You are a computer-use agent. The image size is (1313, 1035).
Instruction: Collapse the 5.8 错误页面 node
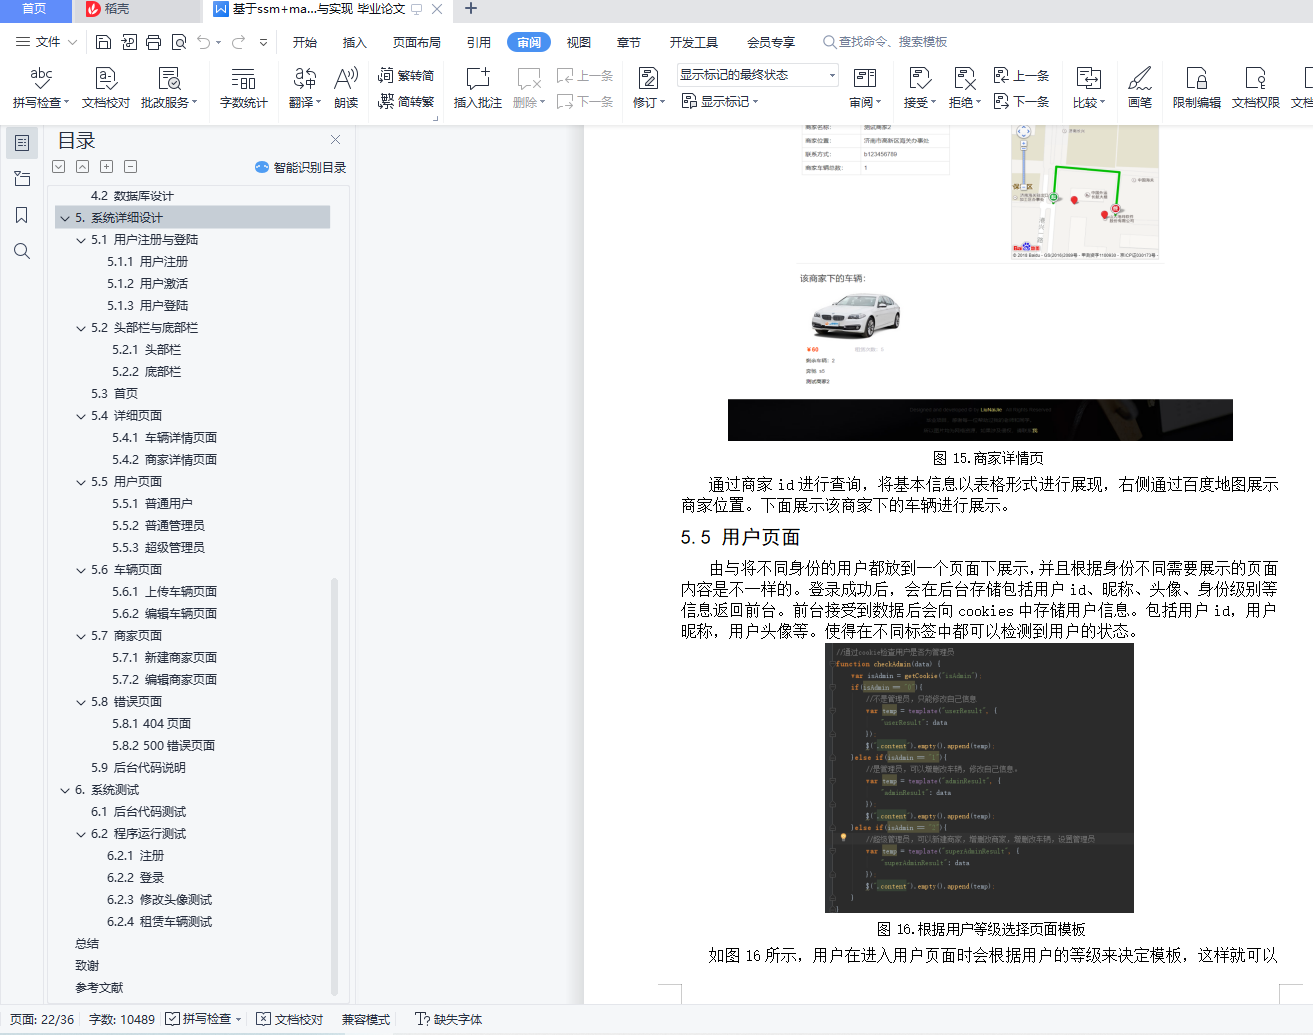coord(81,702)
